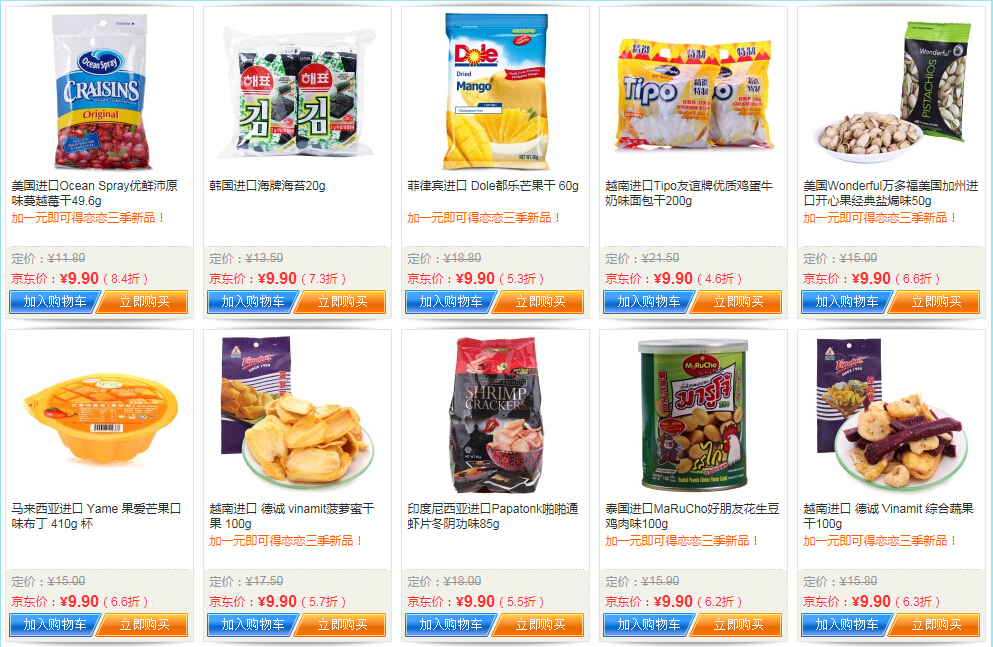Buy Papatonk shrimp crackers now
The height and width of the screenshot is (647, 993).
click(539, 625)
